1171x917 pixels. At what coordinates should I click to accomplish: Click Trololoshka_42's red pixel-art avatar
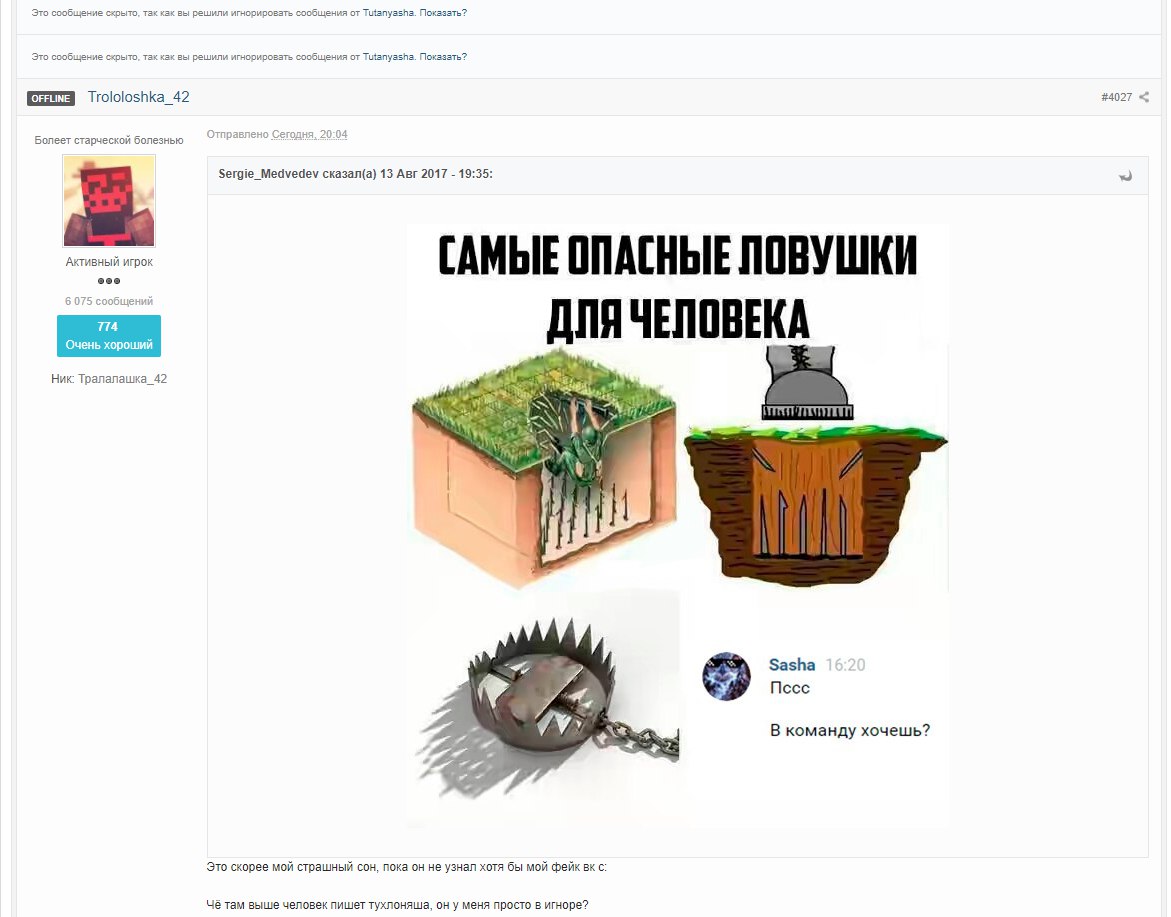[108, 200]
